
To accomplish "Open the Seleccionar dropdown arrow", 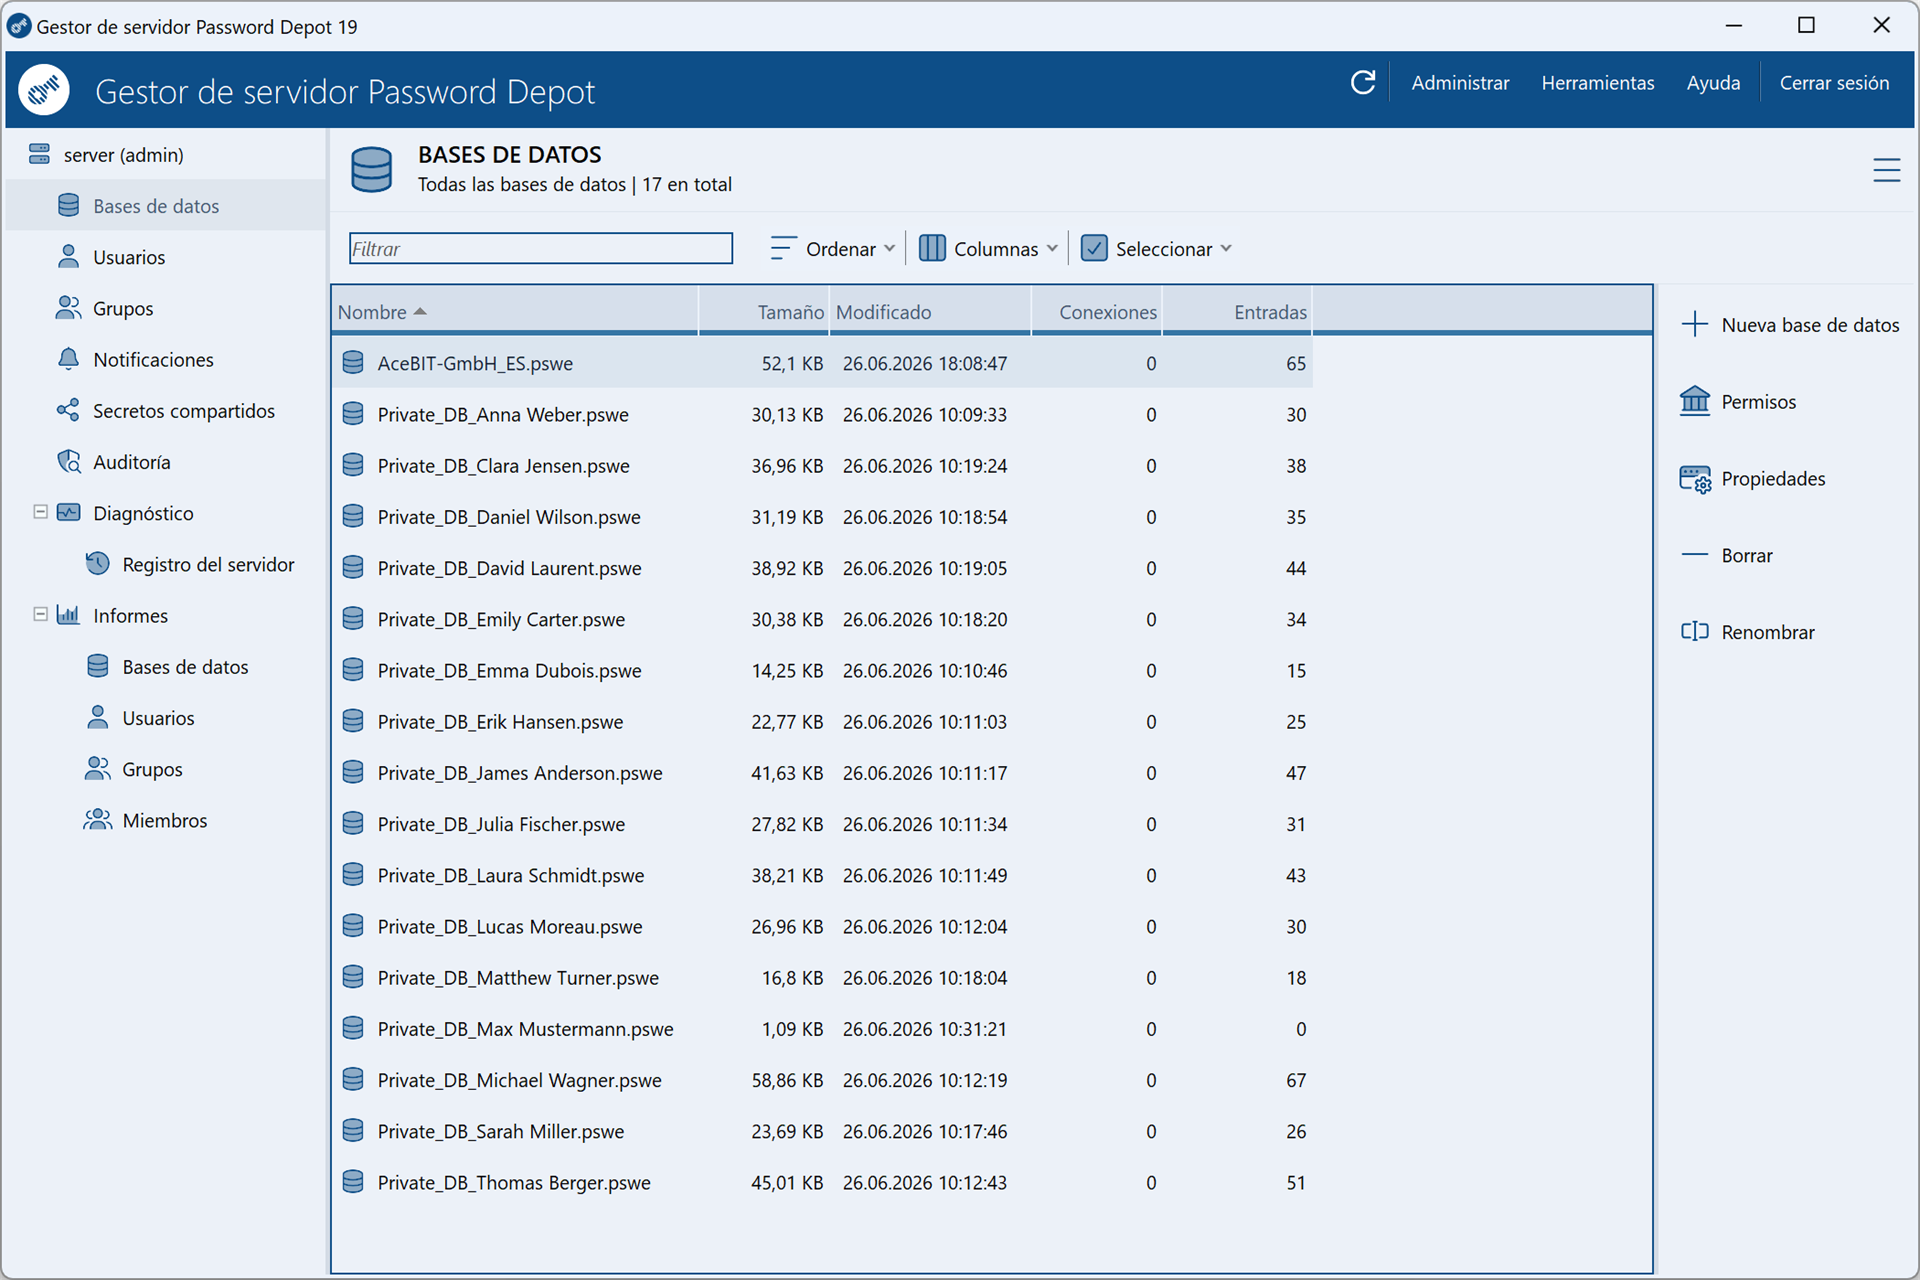I will [1226, 248].
